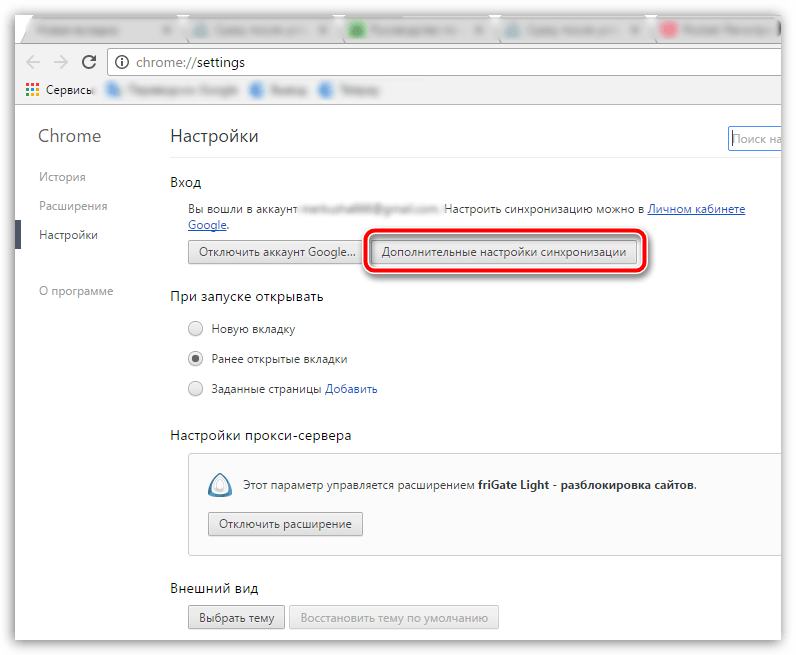Screen dimensions: 796x655
Task: Click the Внешний вид heading
Action: coord(214,588)
